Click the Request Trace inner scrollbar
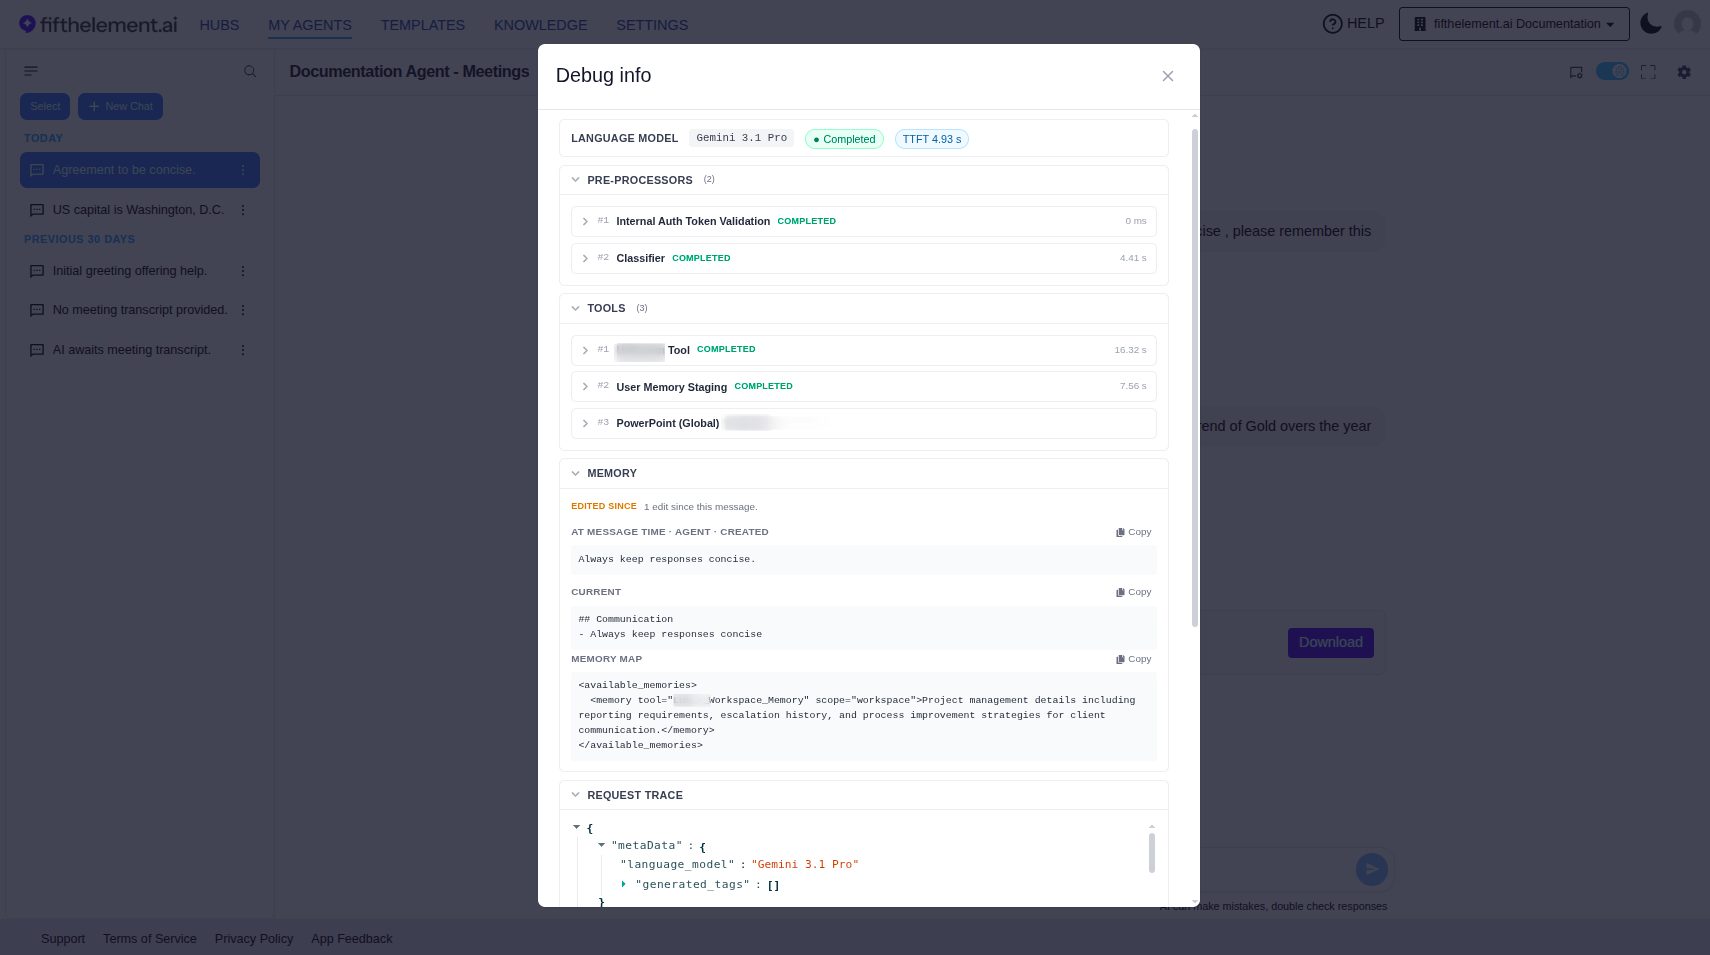The width and height of the screenshot is (1710, 955). [1152, 853]
